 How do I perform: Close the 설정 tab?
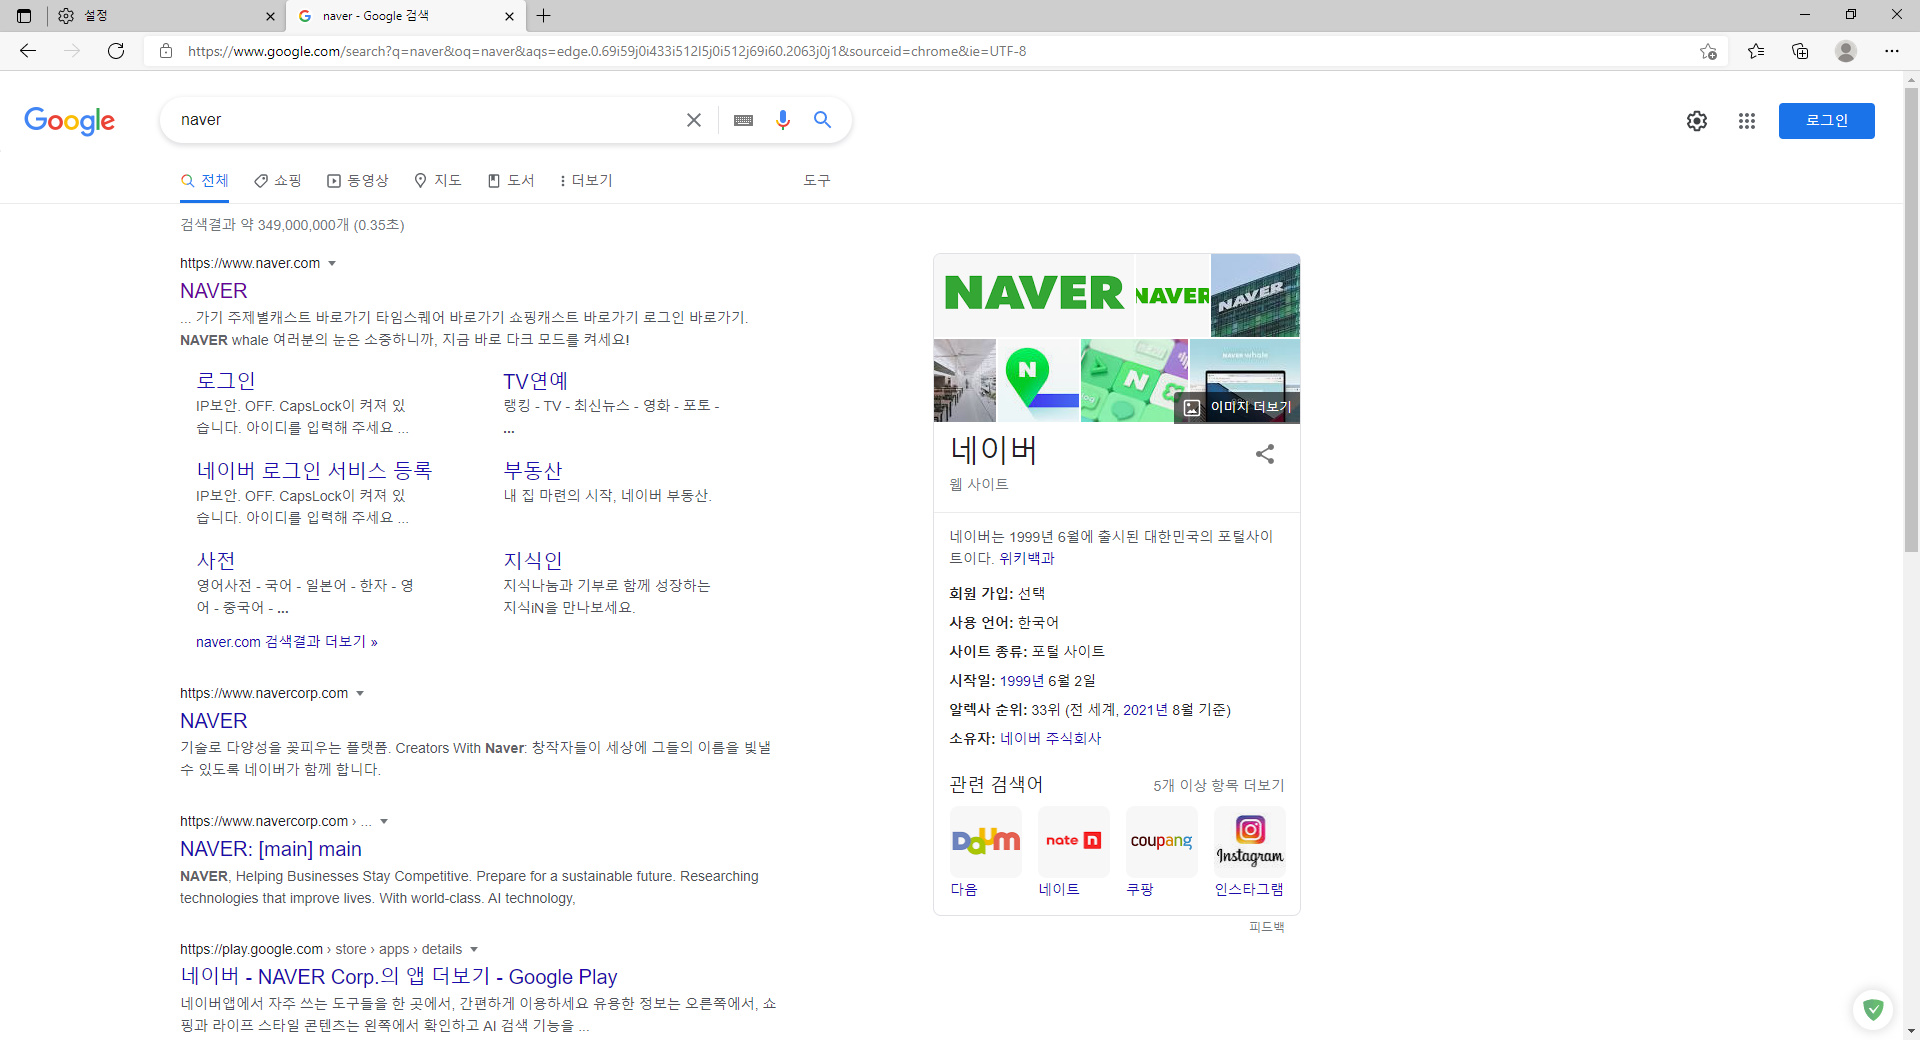[x=270, y=16]
